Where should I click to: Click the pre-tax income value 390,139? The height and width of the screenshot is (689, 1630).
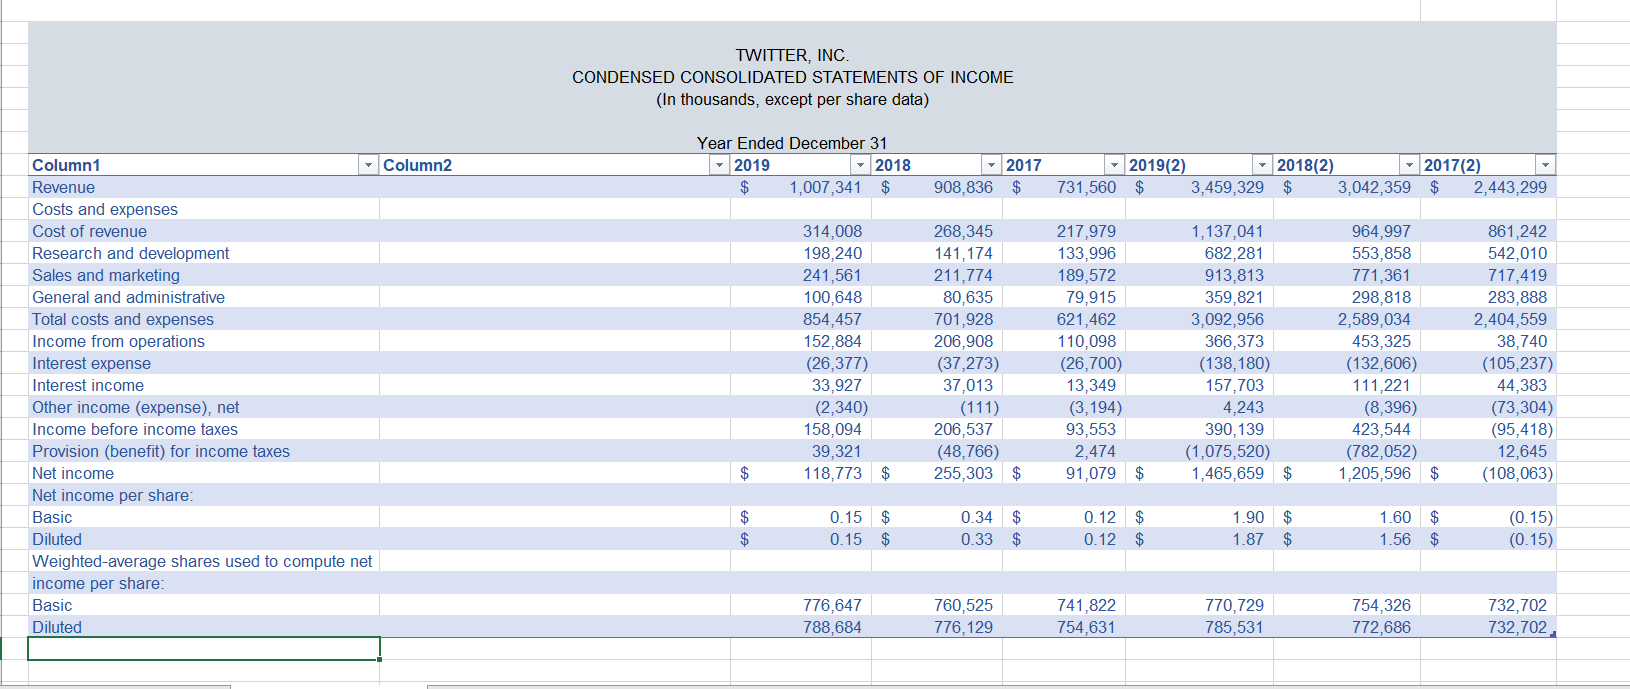pyautogui.click(x=1234, y=429)
